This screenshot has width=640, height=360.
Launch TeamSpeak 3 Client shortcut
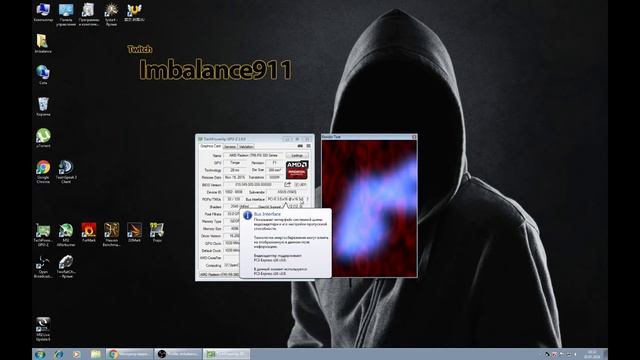pyautogui.click(x=66, y=171)
